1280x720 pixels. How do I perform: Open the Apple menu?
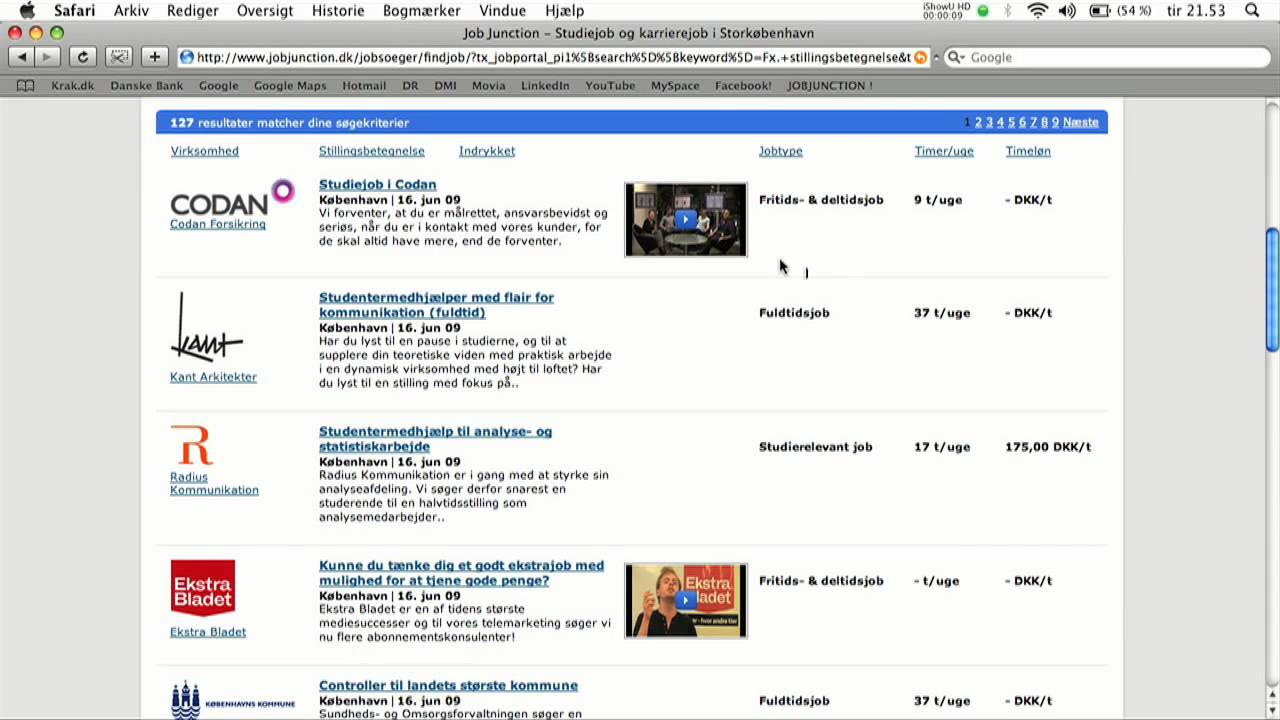[x=27, y=11]
